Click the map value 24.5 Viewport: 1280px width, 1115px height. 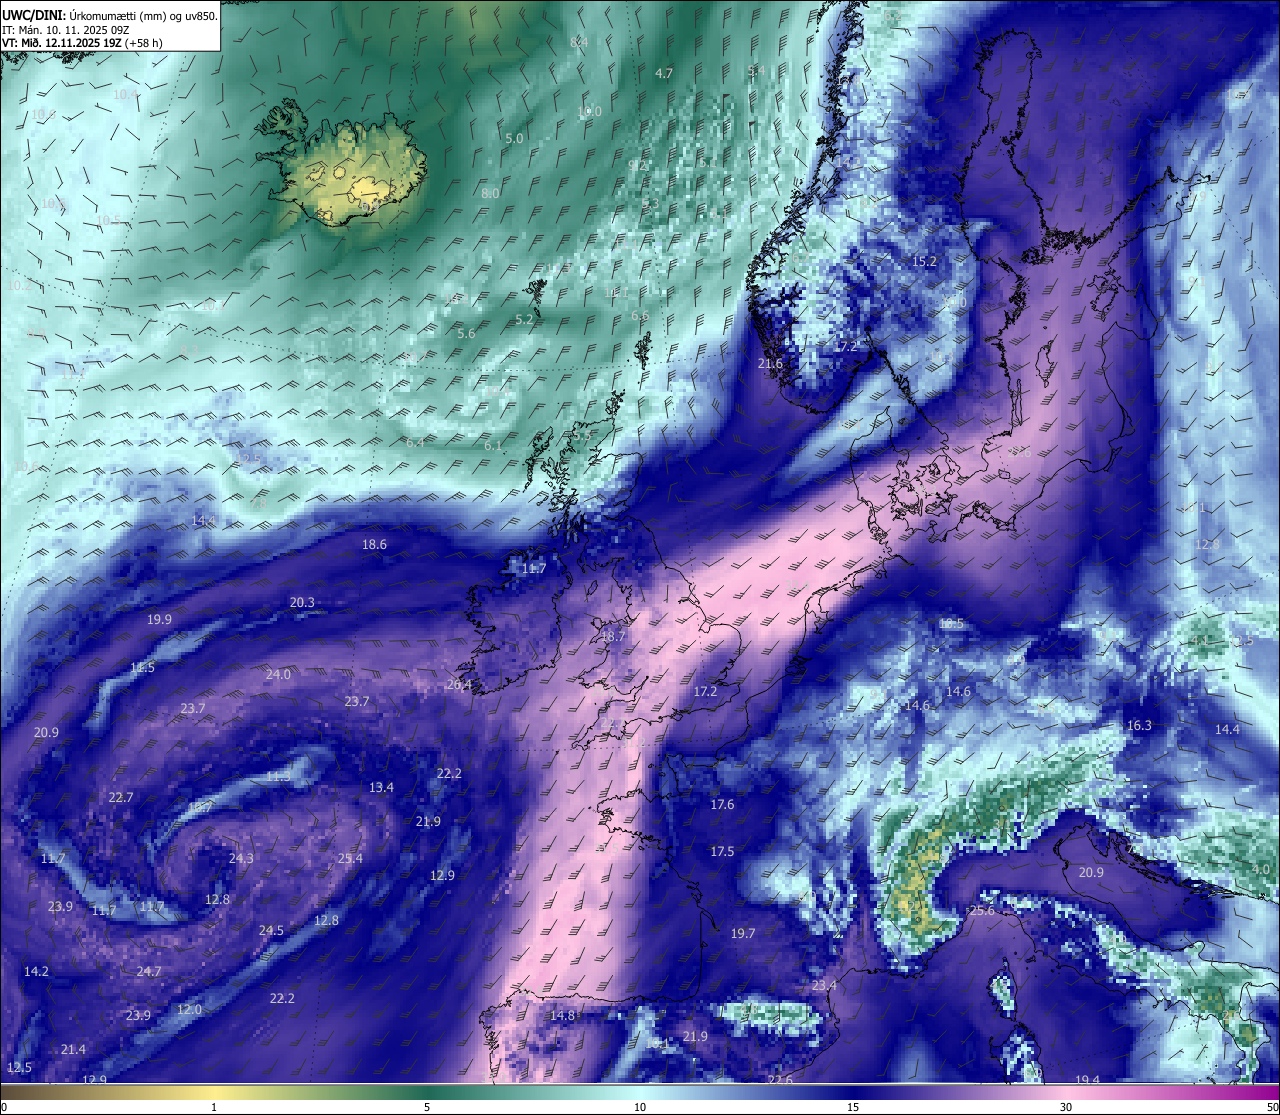click(271, 930)
